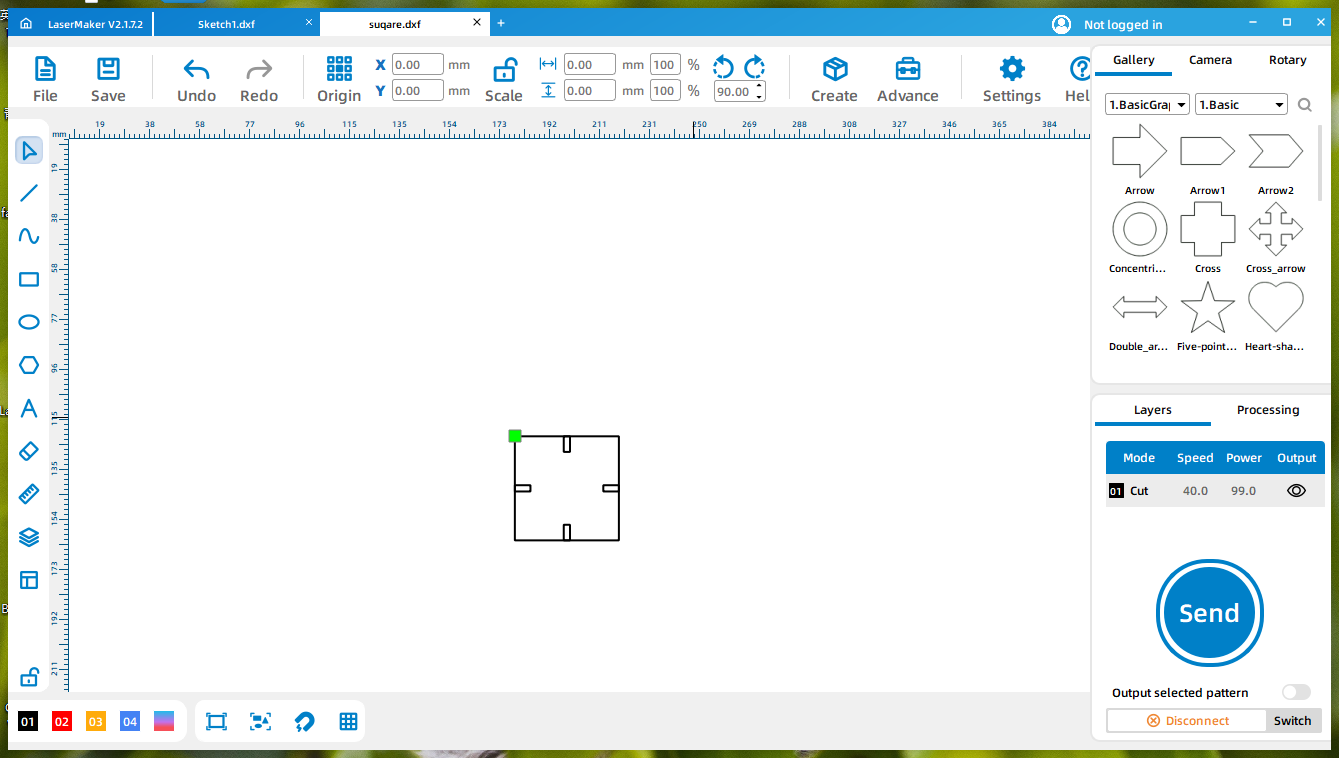The image size is (1339, 758).
Task: Click the frame-fit icon in bottom bar
Action: tap(216, 721)
